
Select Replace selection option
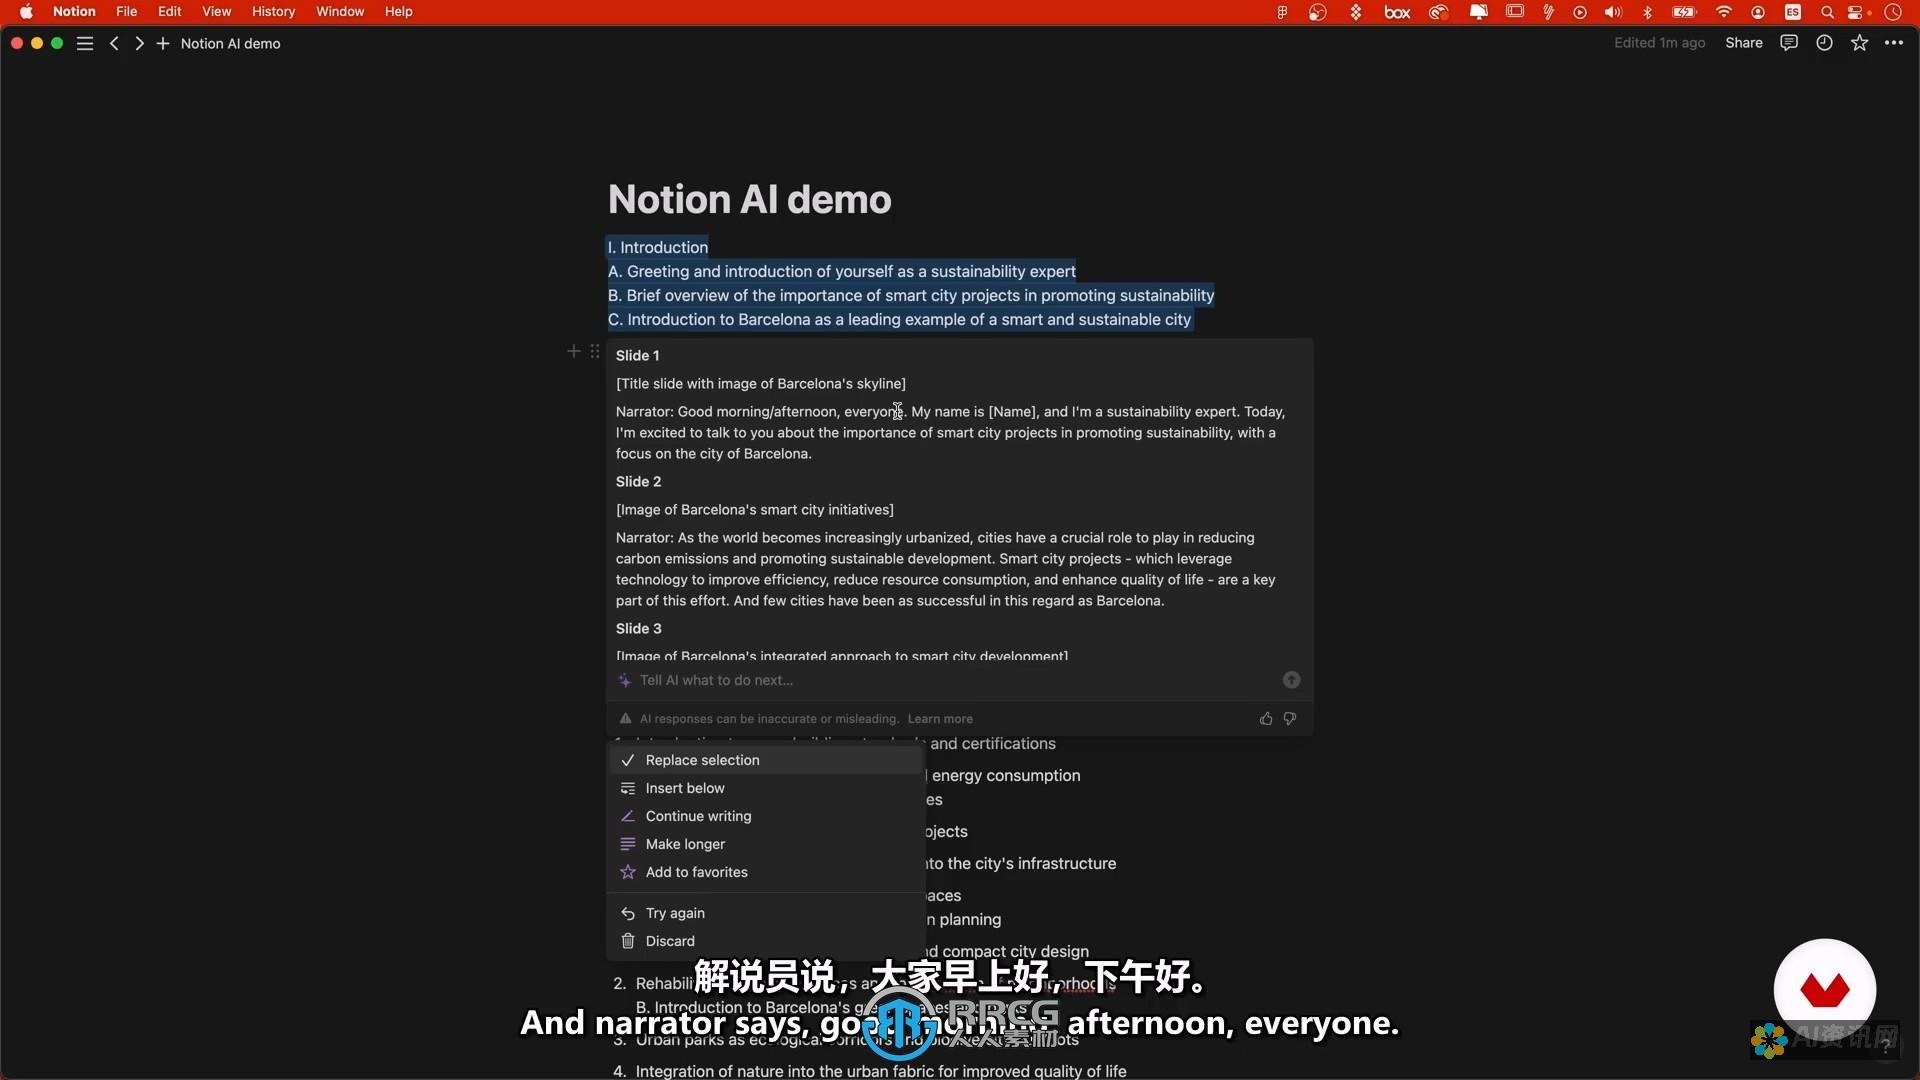click(703, 758)
